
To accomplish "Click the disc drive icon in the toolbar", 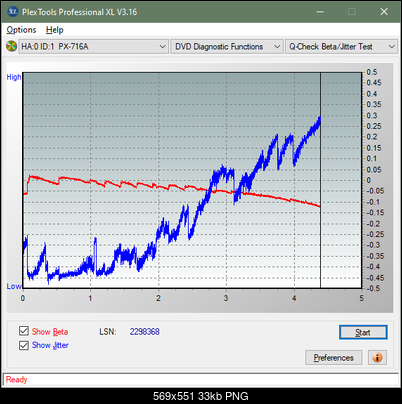I will [11, 46].
